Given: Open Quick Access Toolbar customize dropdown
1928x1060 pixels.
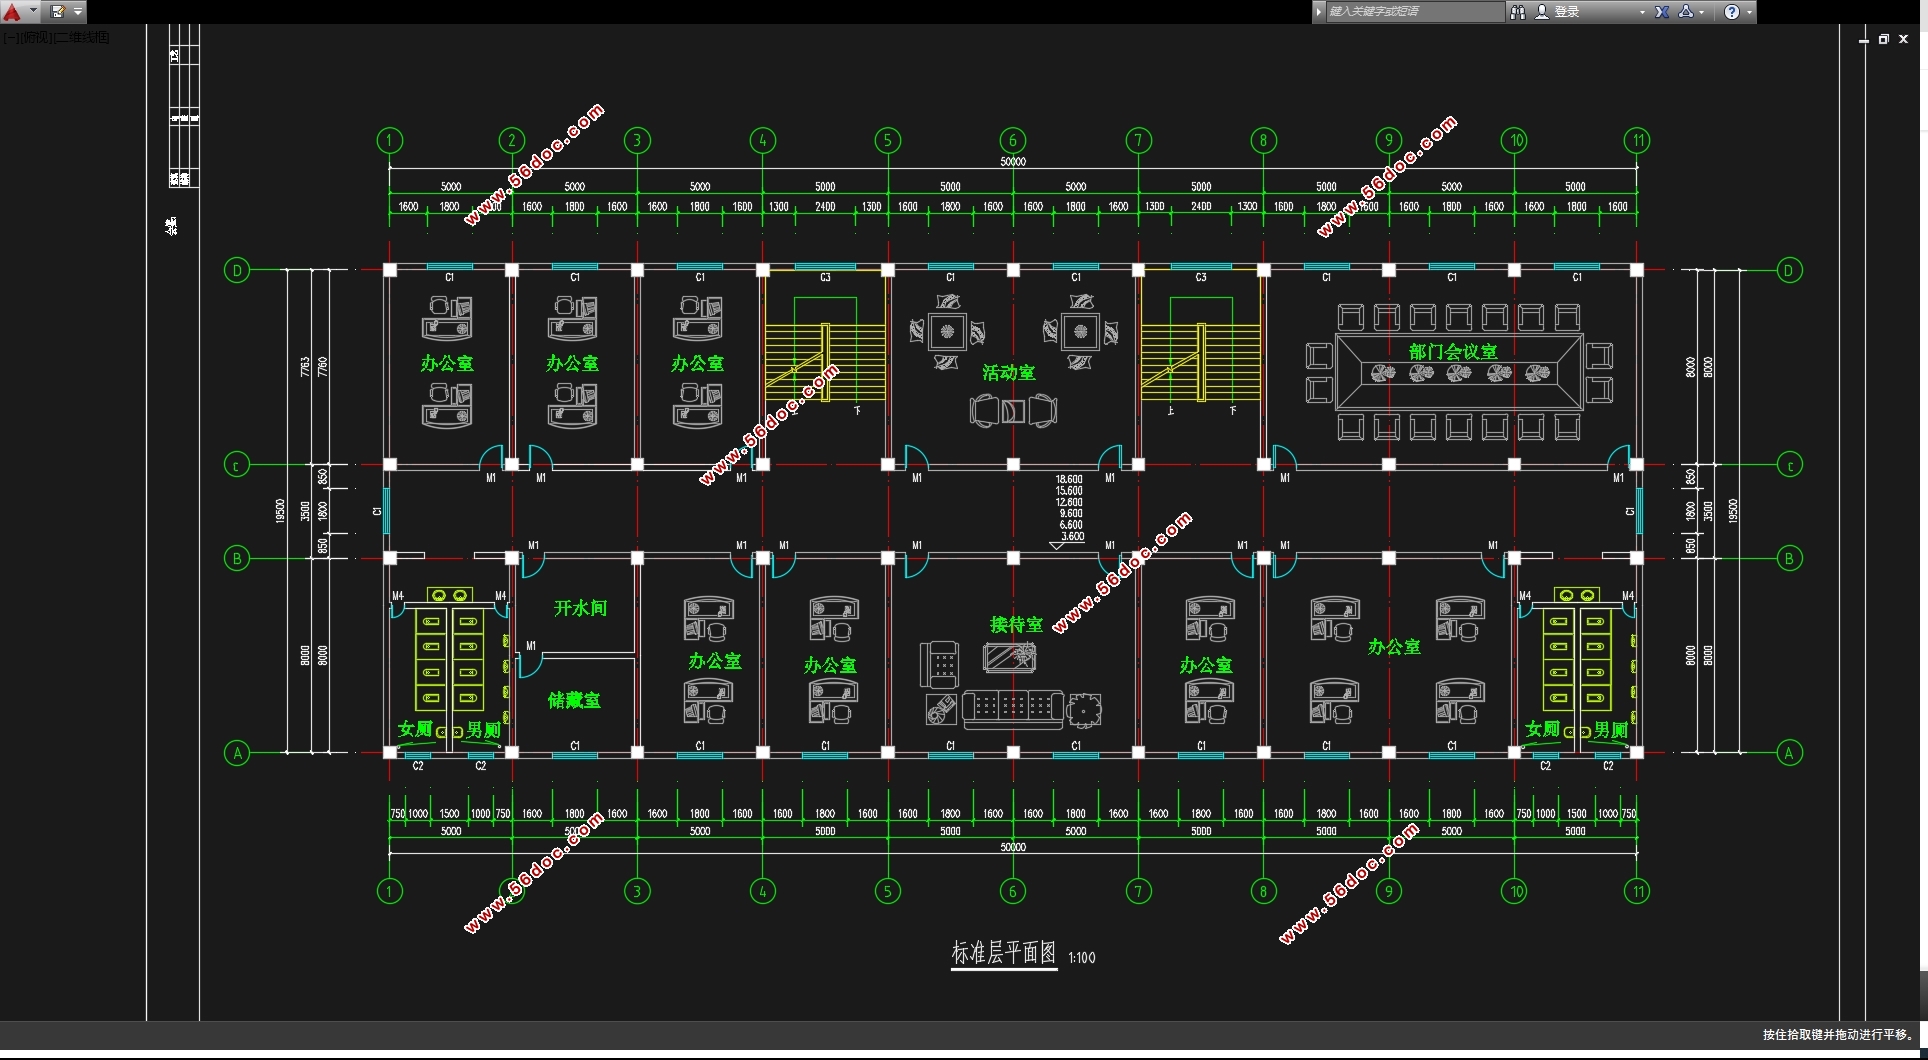Looking at the screenshot, I should 78,12.
